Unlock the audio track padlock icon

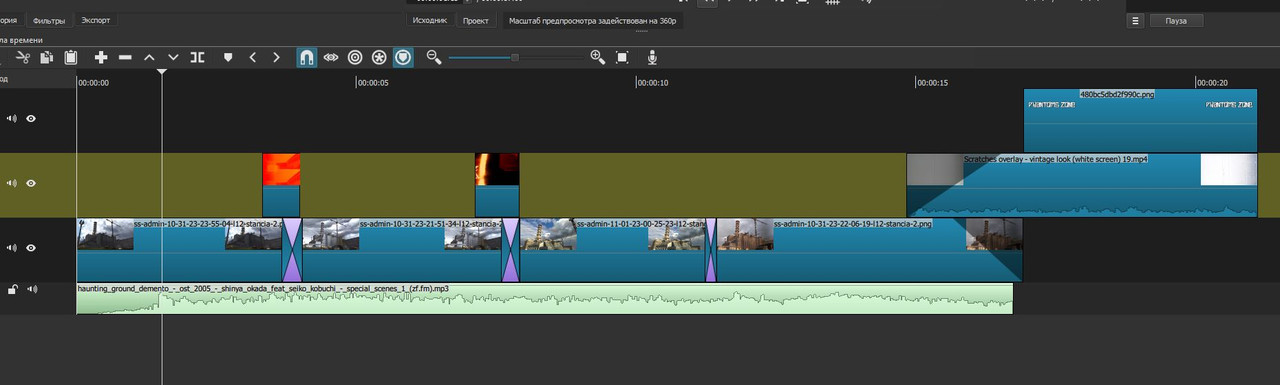(12, 290)
